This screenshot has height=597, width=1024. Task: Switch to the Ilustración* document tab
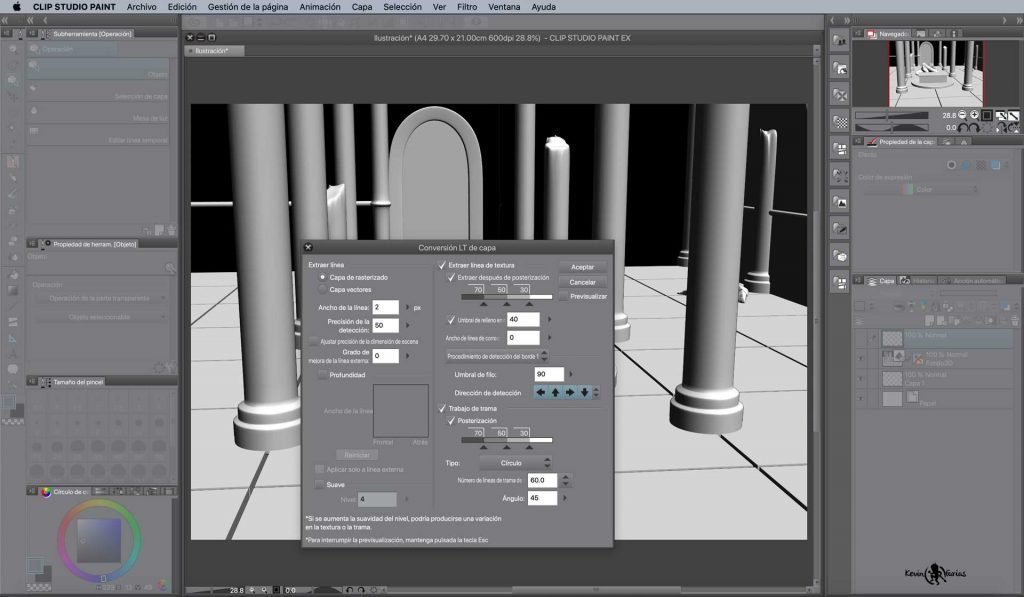[x=213, y=50]
